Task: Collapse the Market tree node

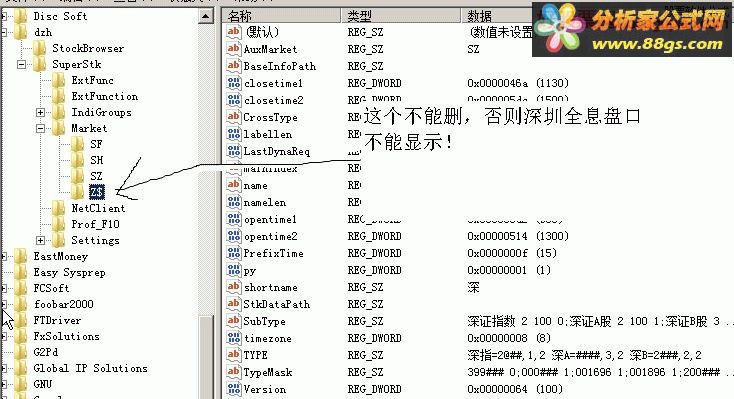Action: [x=41, y=128]
